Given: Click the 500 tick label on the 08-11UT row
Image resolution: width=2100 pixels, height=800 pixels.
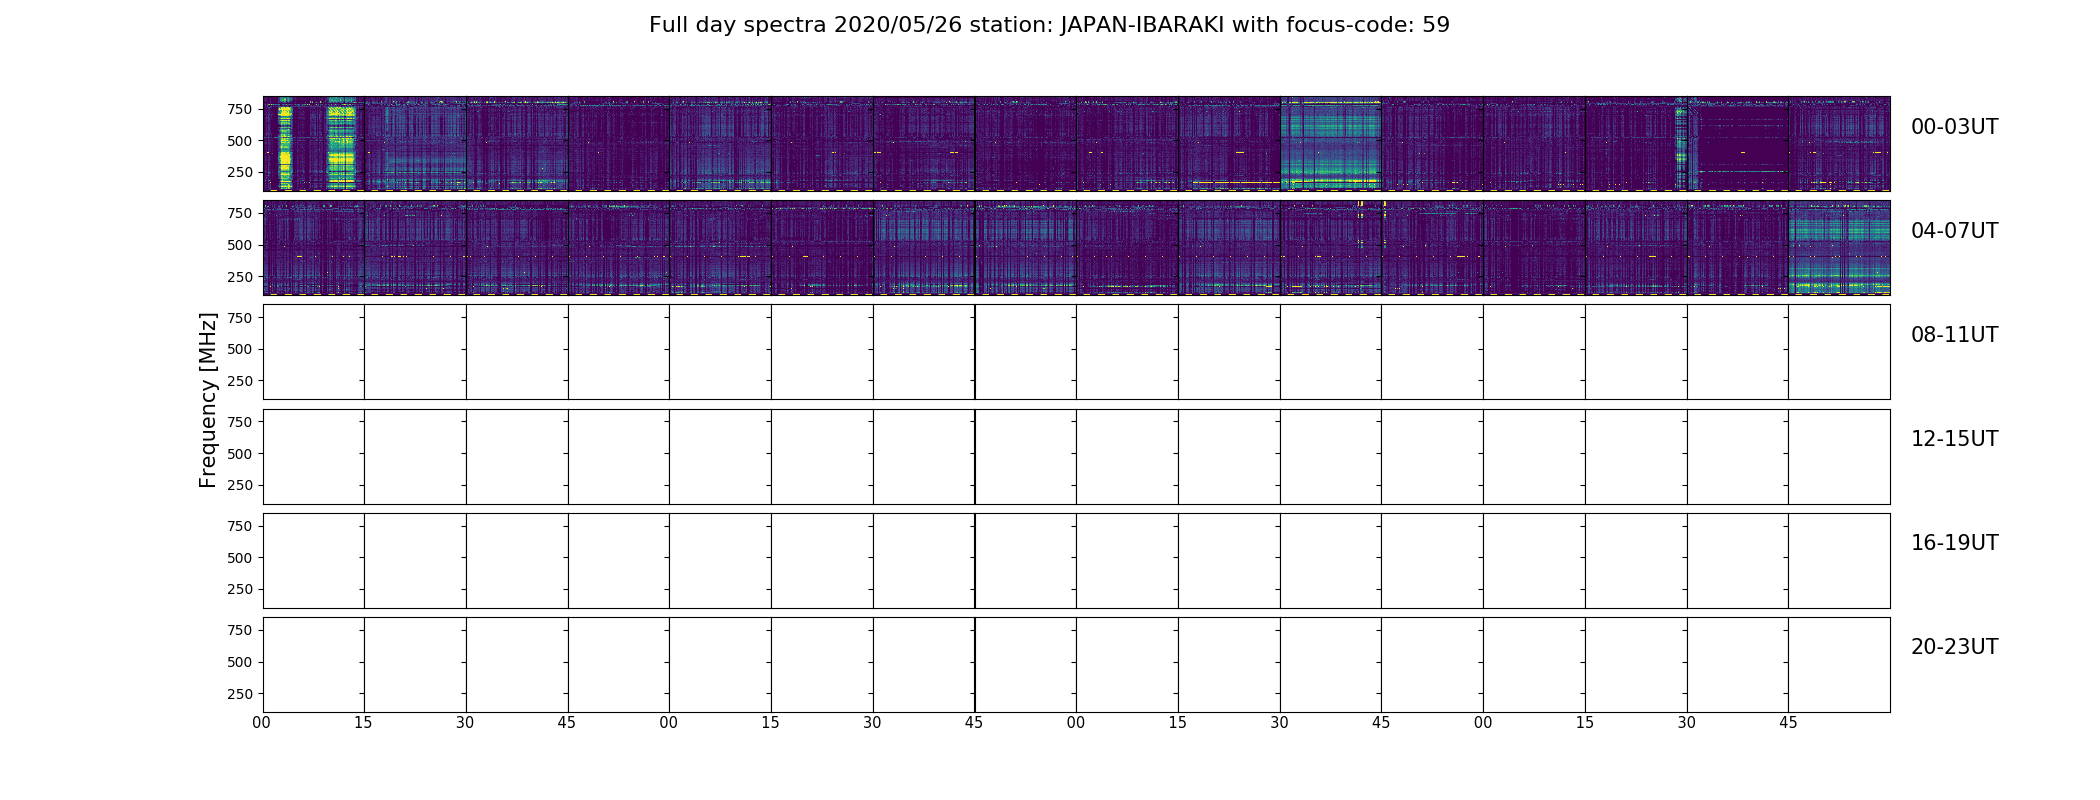Looking at the screenshot, I should [239, 349].
